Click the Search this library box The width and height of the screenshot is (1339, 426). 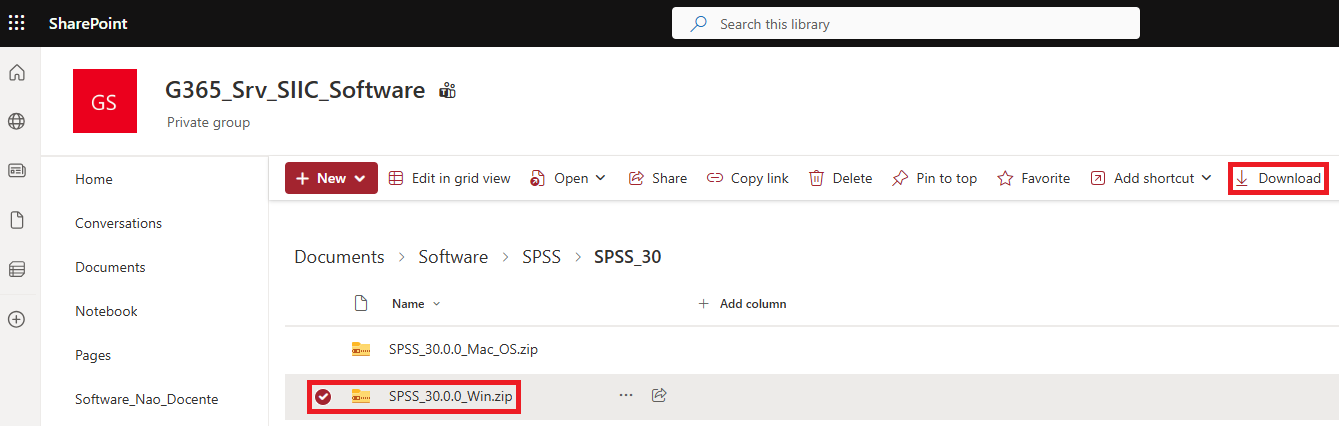[905, 24]
